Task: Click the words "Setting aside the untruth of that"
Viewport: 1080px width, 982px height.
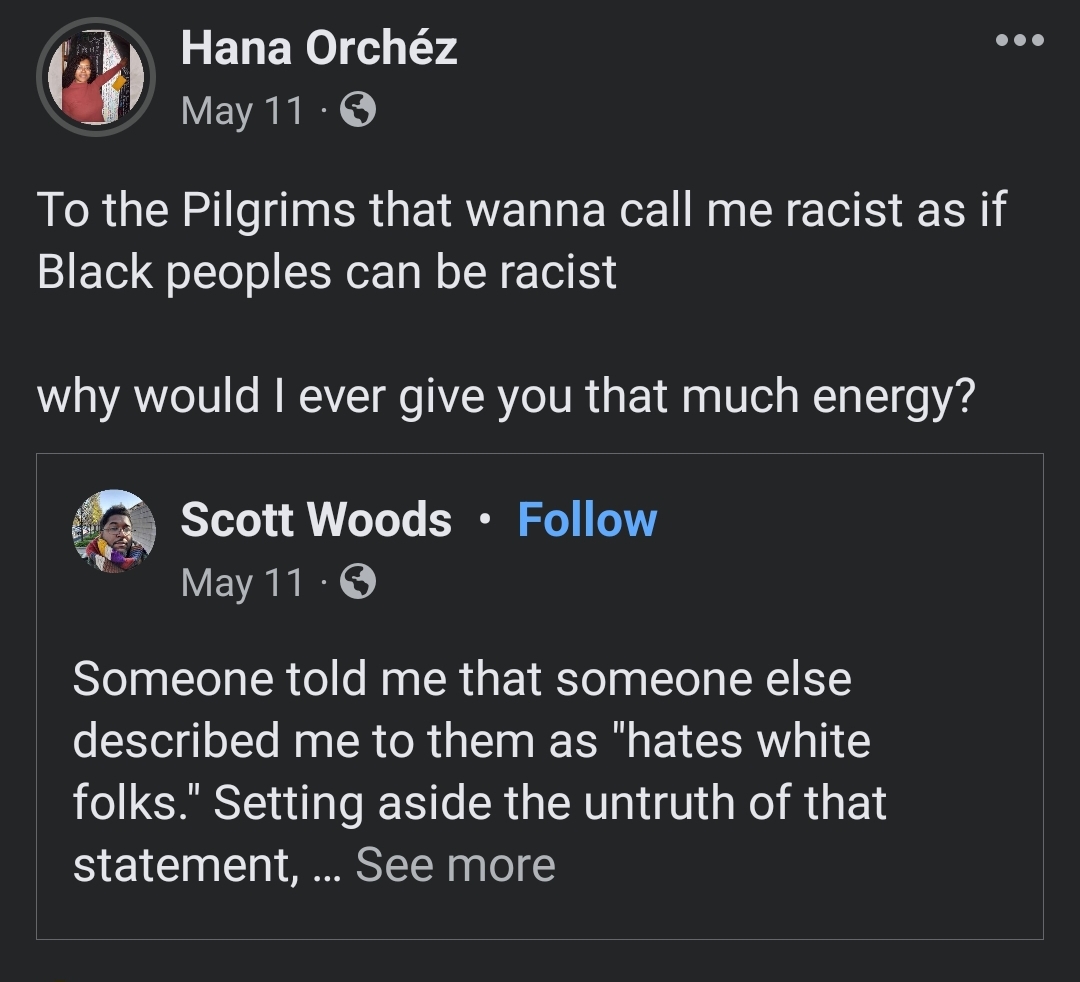Action: (550, 803)
